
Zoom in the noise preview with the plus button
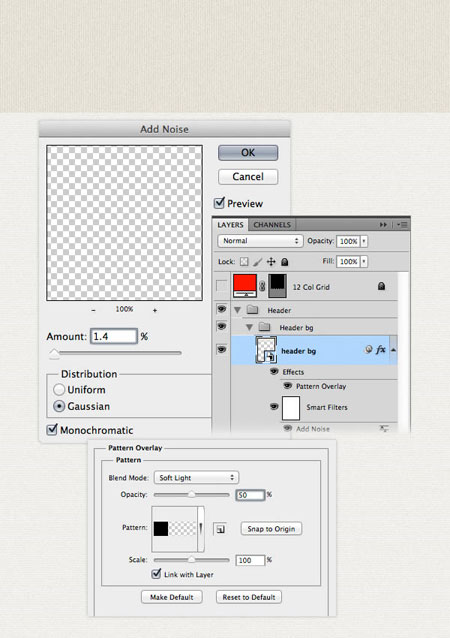point(155,310)
